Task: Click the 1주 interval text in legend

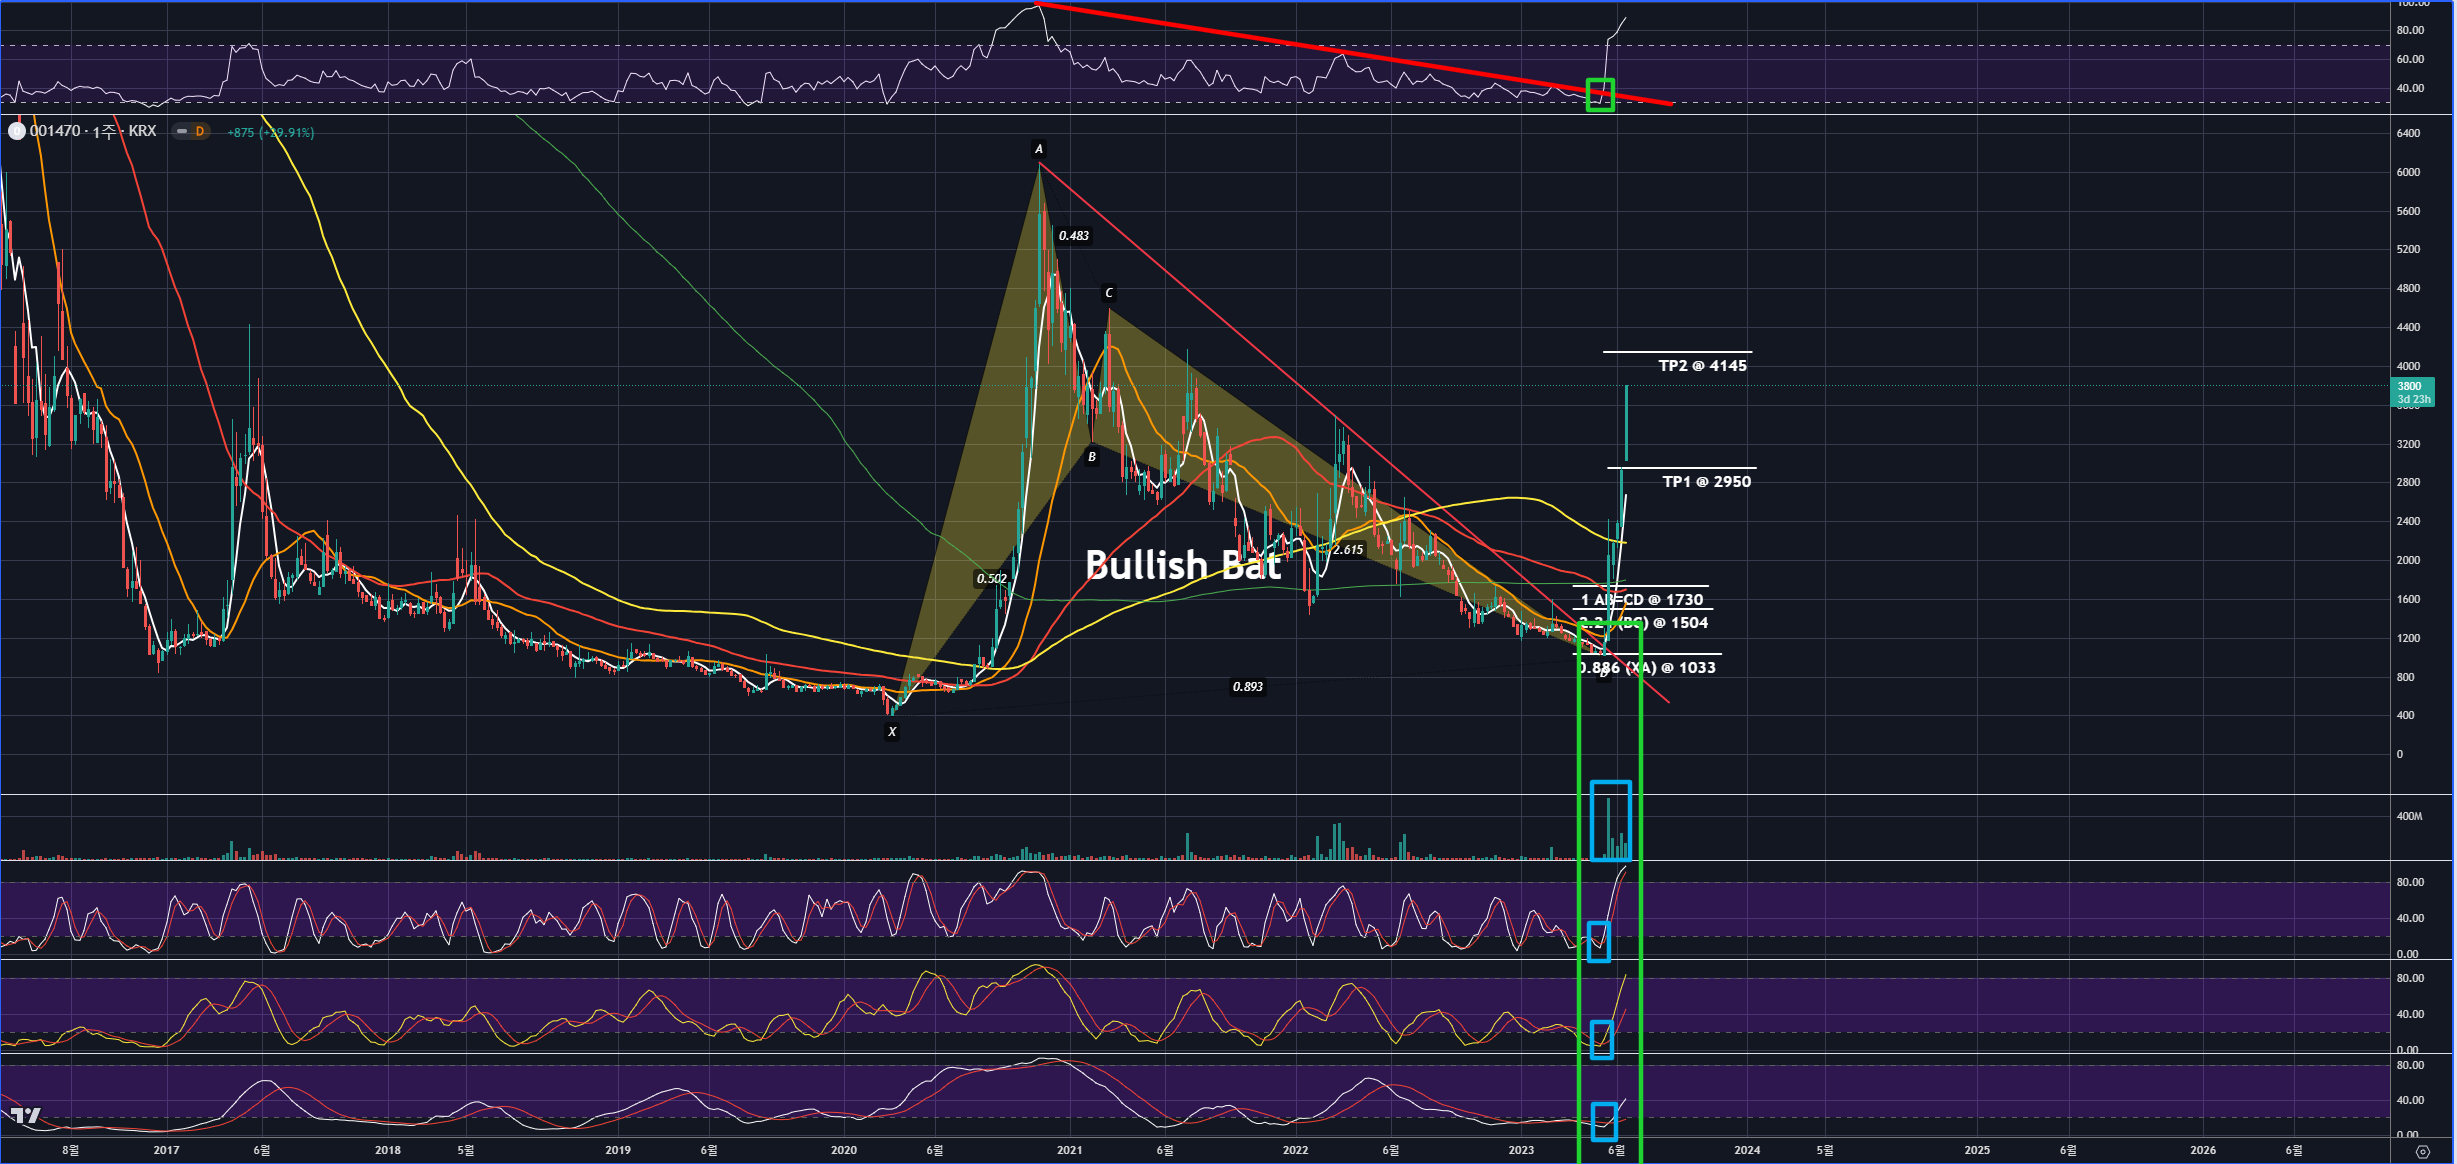Action: [x=105, y=132]
